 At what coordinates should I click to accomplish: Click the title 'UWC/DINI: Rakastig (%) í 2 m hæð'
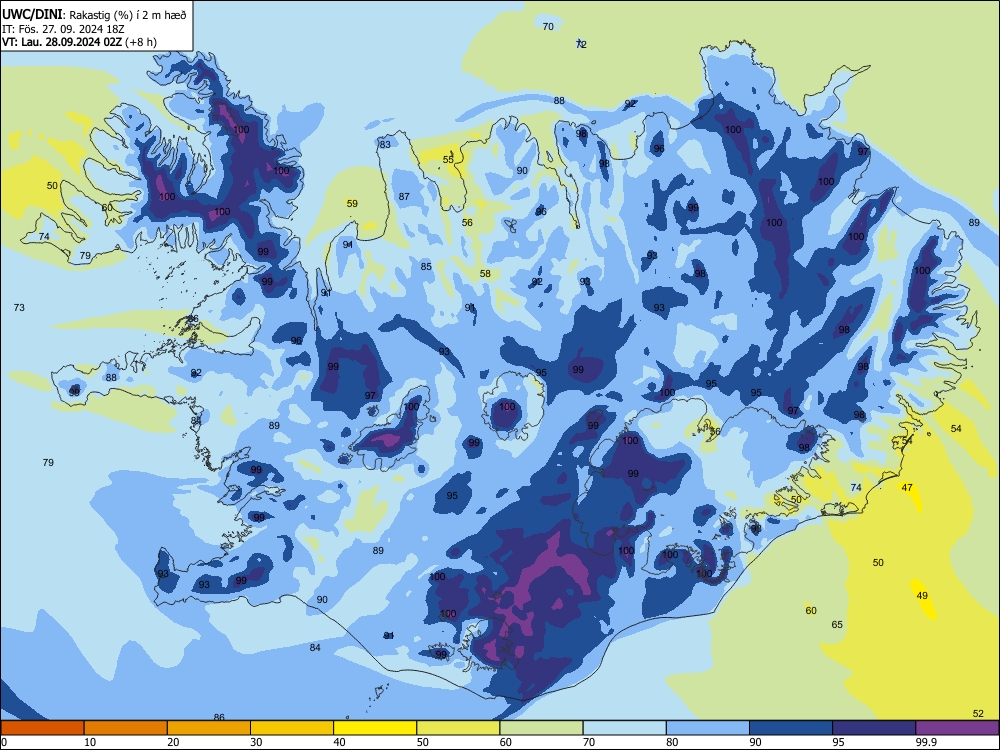coord(94,15)
